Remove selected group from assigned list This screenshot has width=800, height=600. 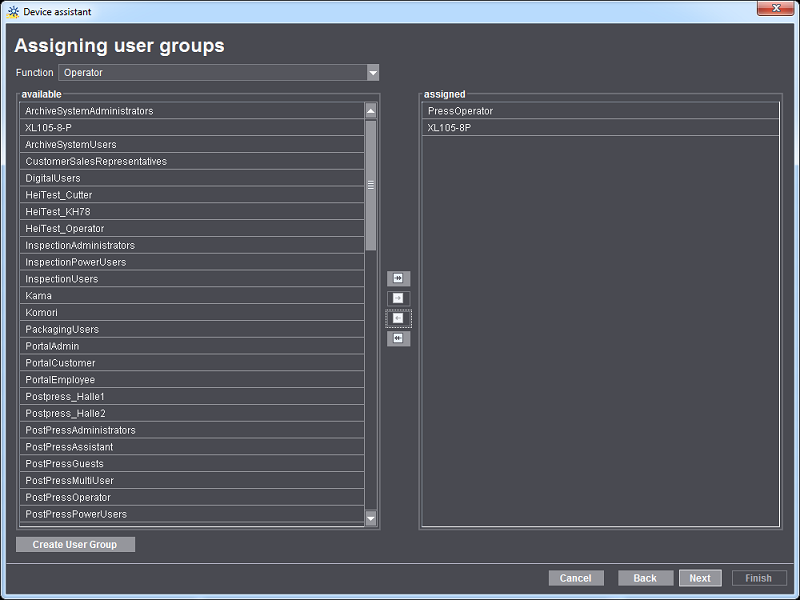[x=398, y=318]
